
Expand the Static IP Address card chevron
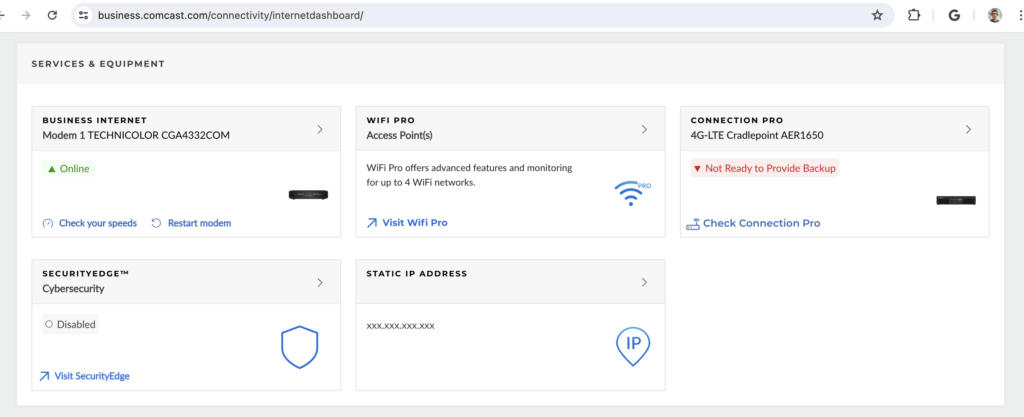point(644,283)
